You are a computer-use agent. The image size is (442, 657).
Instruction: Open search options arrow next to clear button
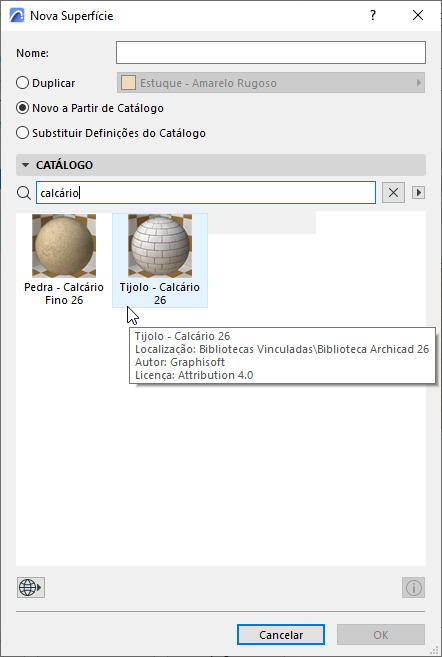tap(418, 193)
